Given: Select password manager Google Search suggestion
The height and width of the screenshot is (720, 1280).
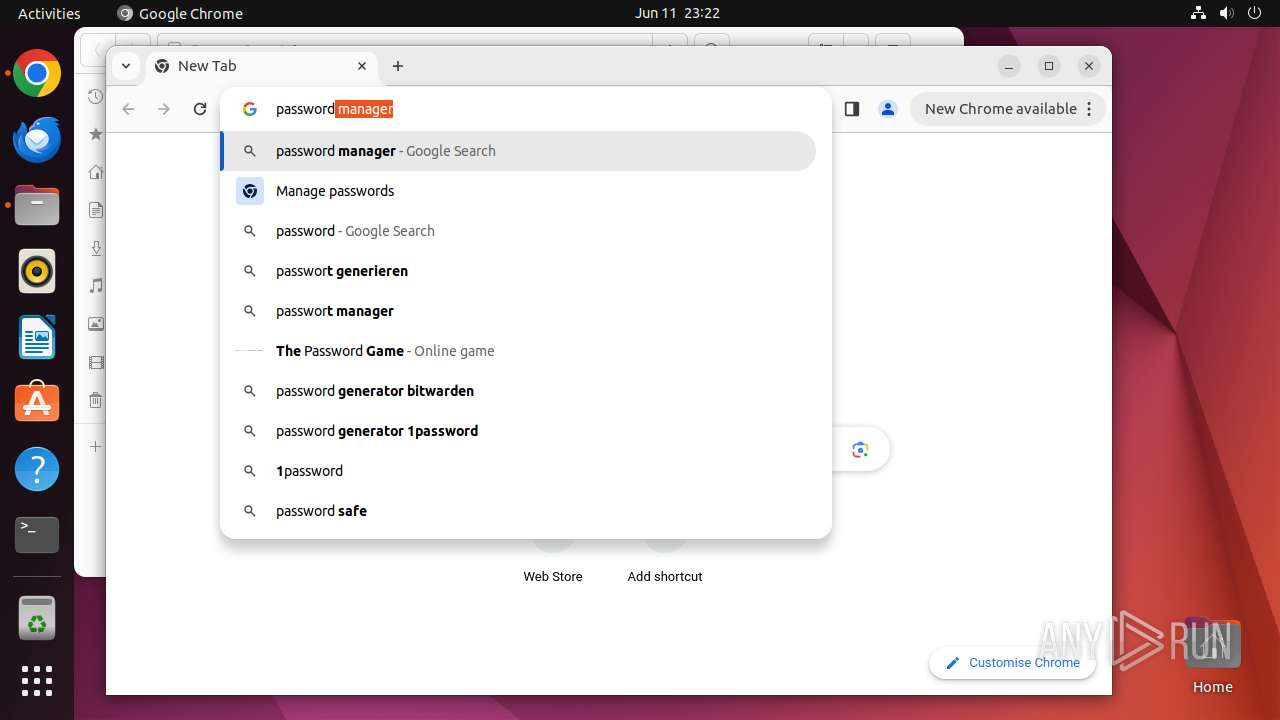Looking at the screenshot, I should 518,151.
